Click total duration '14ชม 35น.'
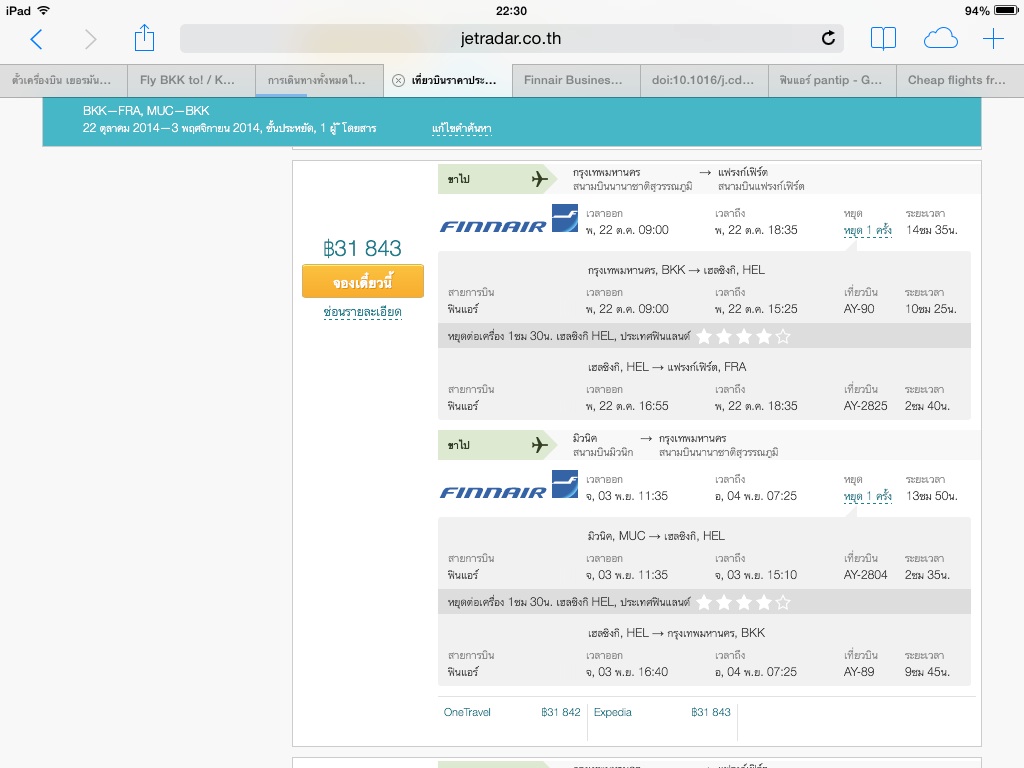This screenshot has width=1024, height=768. click(931, 230)
